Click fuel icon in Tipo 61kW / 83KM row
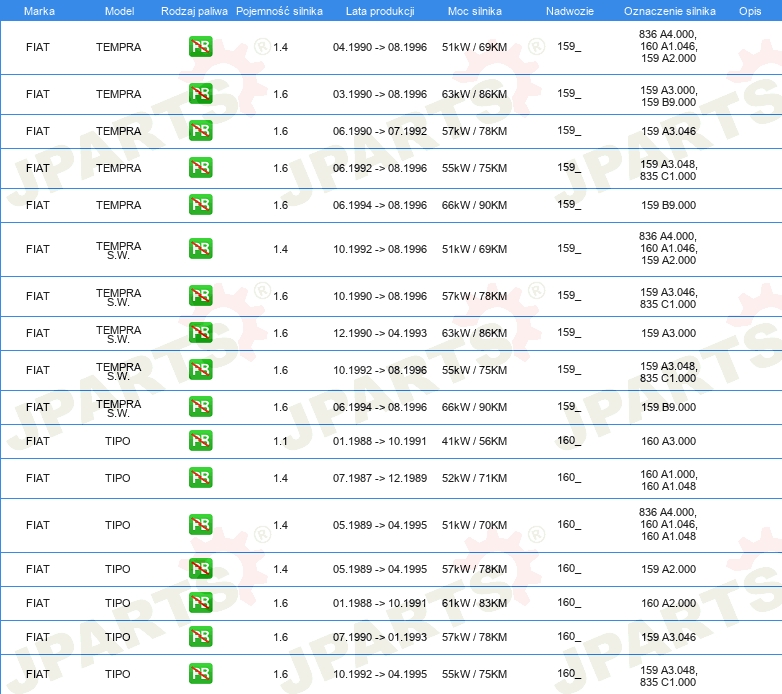 click(x=200, y=602)
